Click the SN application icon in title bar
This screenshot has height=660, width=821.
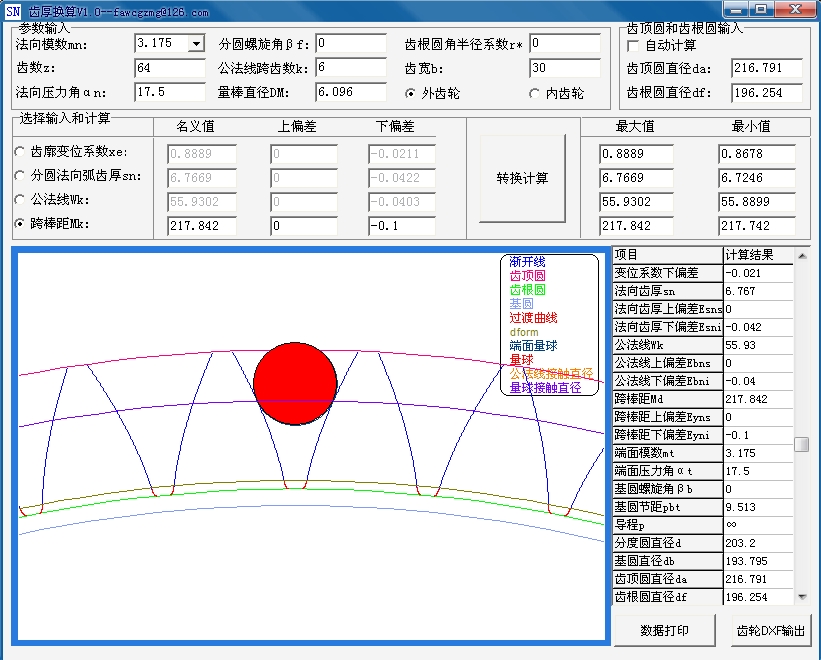[13, 11]
